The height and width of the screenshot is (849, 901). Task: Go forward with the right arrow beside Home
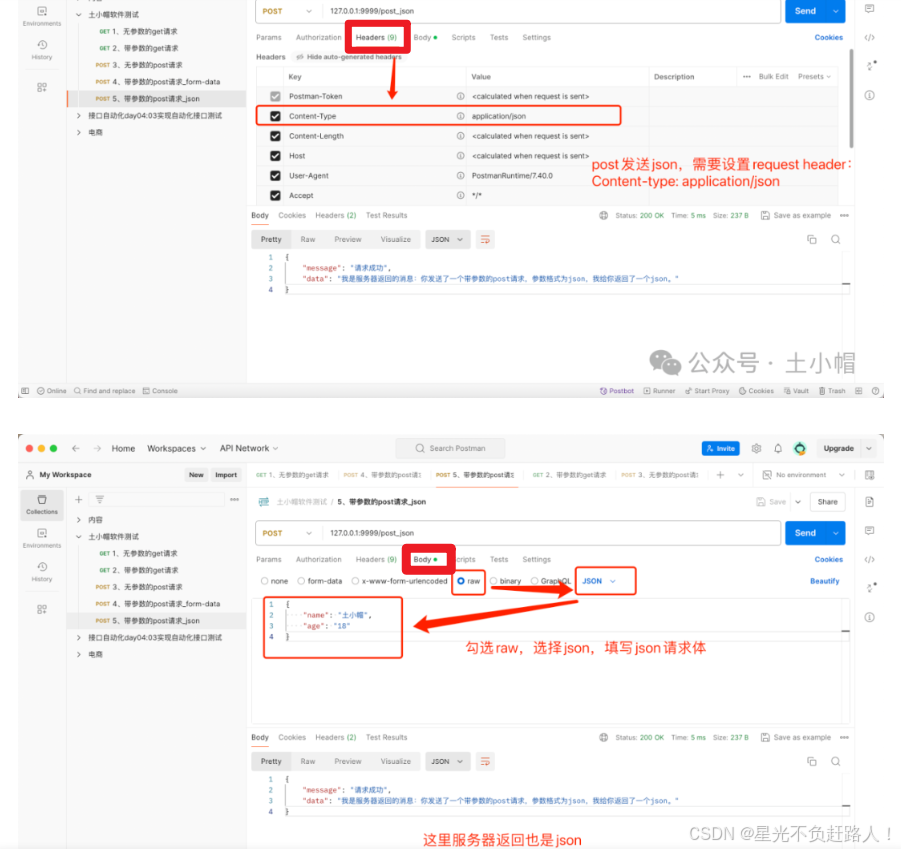point(97,449)
